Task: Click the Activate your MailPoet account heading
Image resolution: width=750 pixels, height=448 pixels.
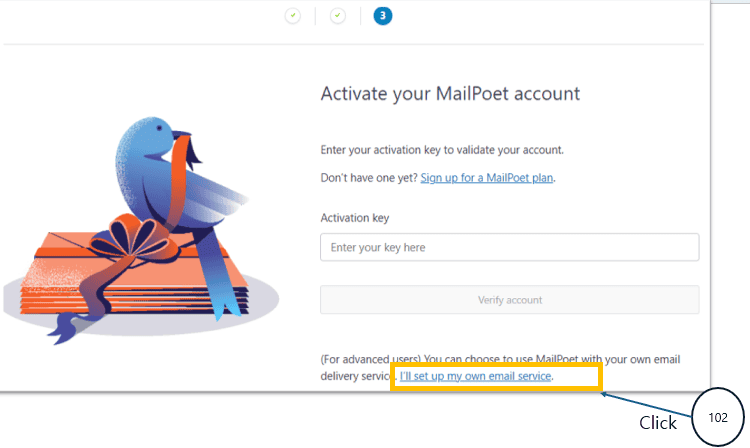Action: (x=450, y=94)
